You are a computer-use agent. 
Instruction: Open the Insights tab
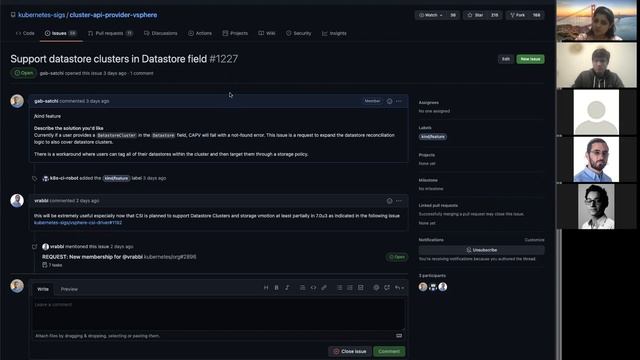tap(334, 33)
